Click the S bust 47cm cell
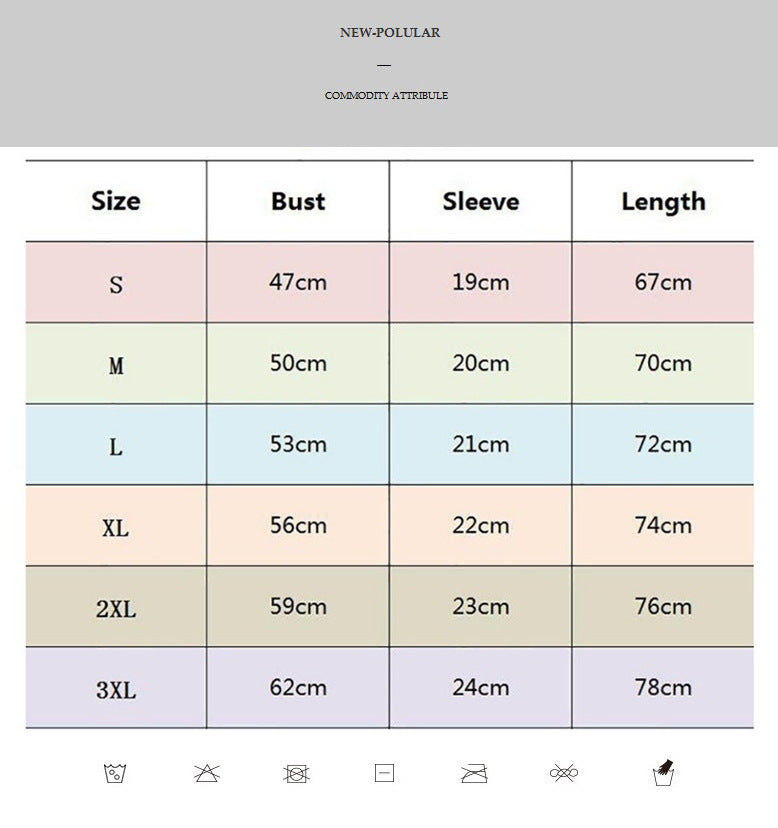The image size is (778, 828). click(x=298, y=282)
